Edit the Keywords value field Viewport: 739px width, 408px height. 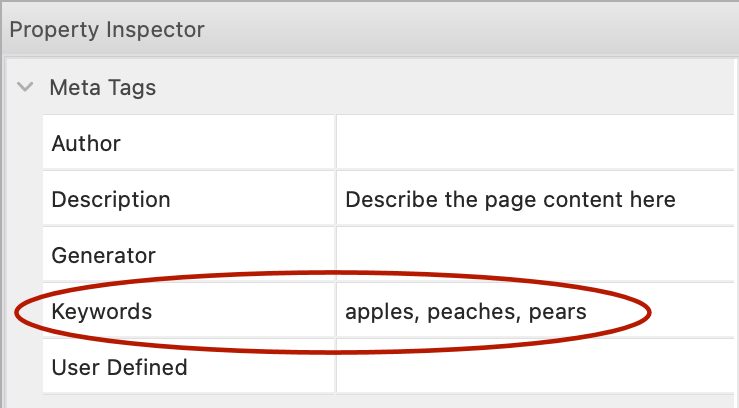point(535,312)
